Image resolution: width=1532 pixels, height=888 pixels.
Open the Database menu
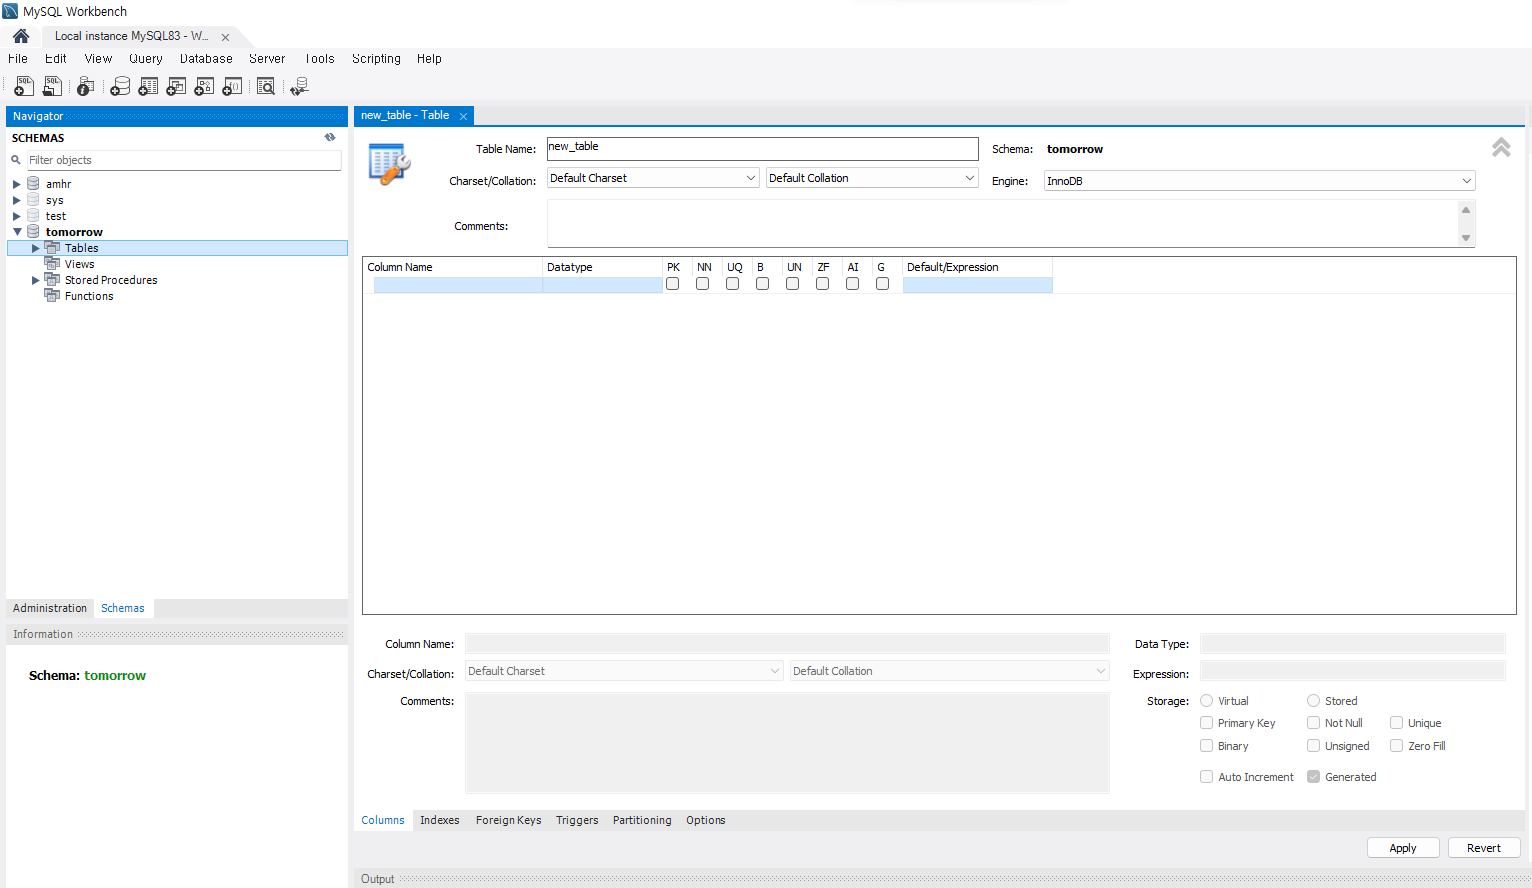pos(206,59)
